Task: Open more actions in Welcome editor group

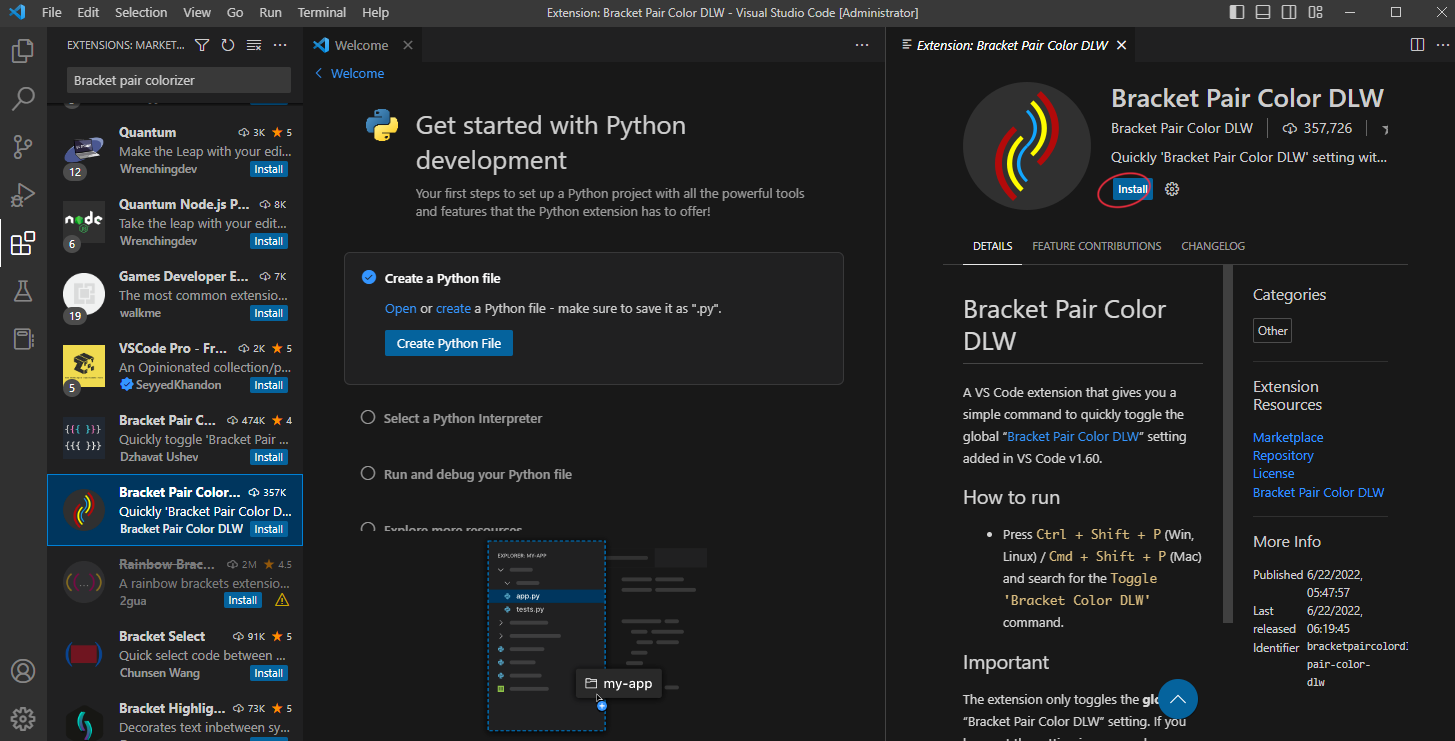Action: [862, 45]
